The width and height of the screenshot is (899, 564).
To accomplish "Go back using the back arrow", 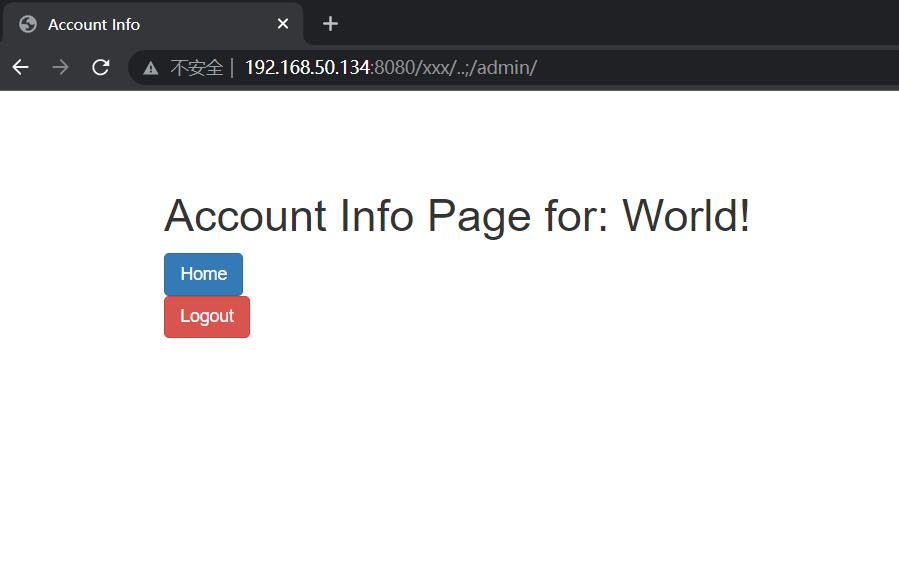I will (x=21, y=68).
